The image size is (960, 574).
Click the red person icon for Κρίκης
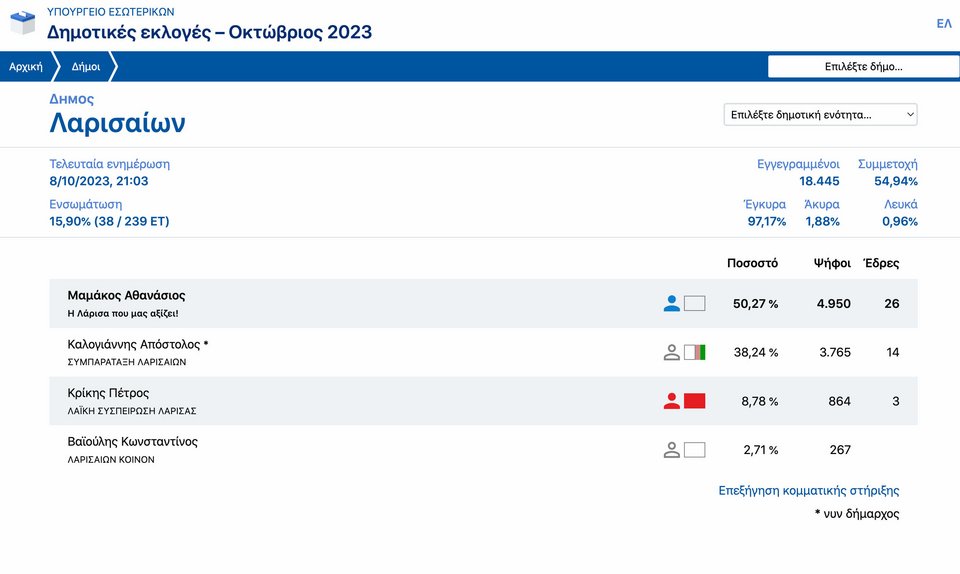pos(672,401)
